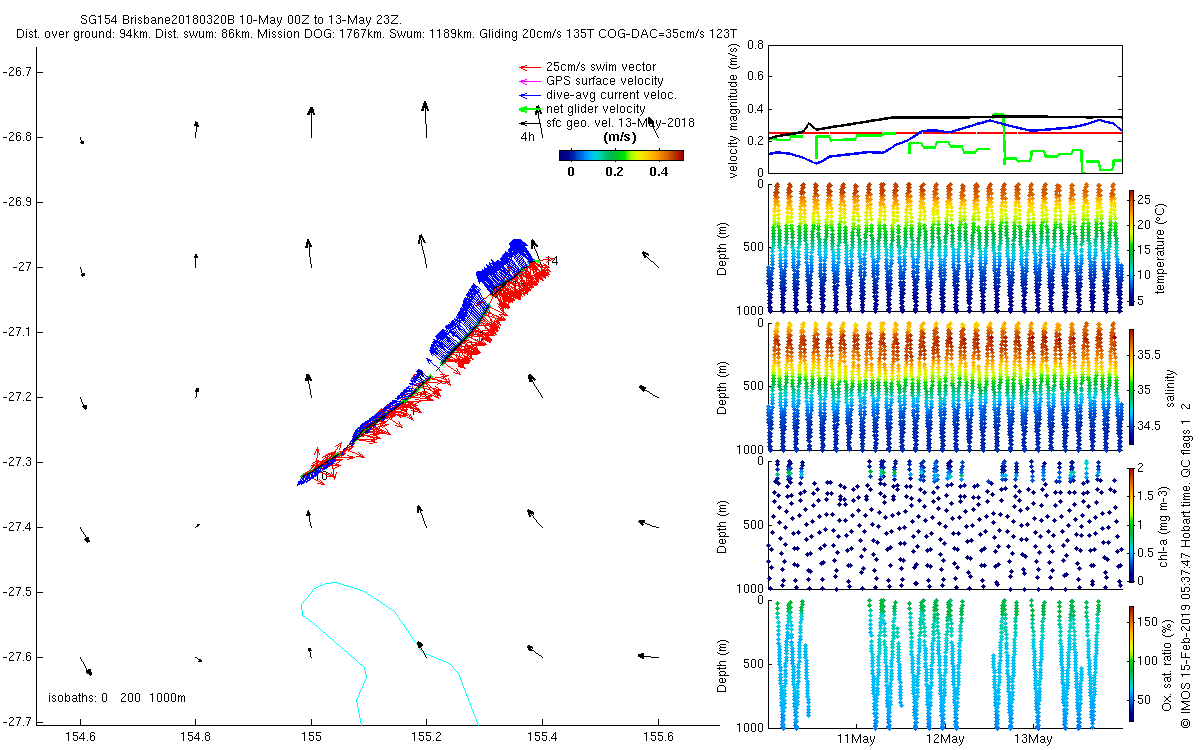Click the 'Ox. sat. ratio (%)' colorbar label
The image size is (1200, 750).
[x=1167, y=663]
